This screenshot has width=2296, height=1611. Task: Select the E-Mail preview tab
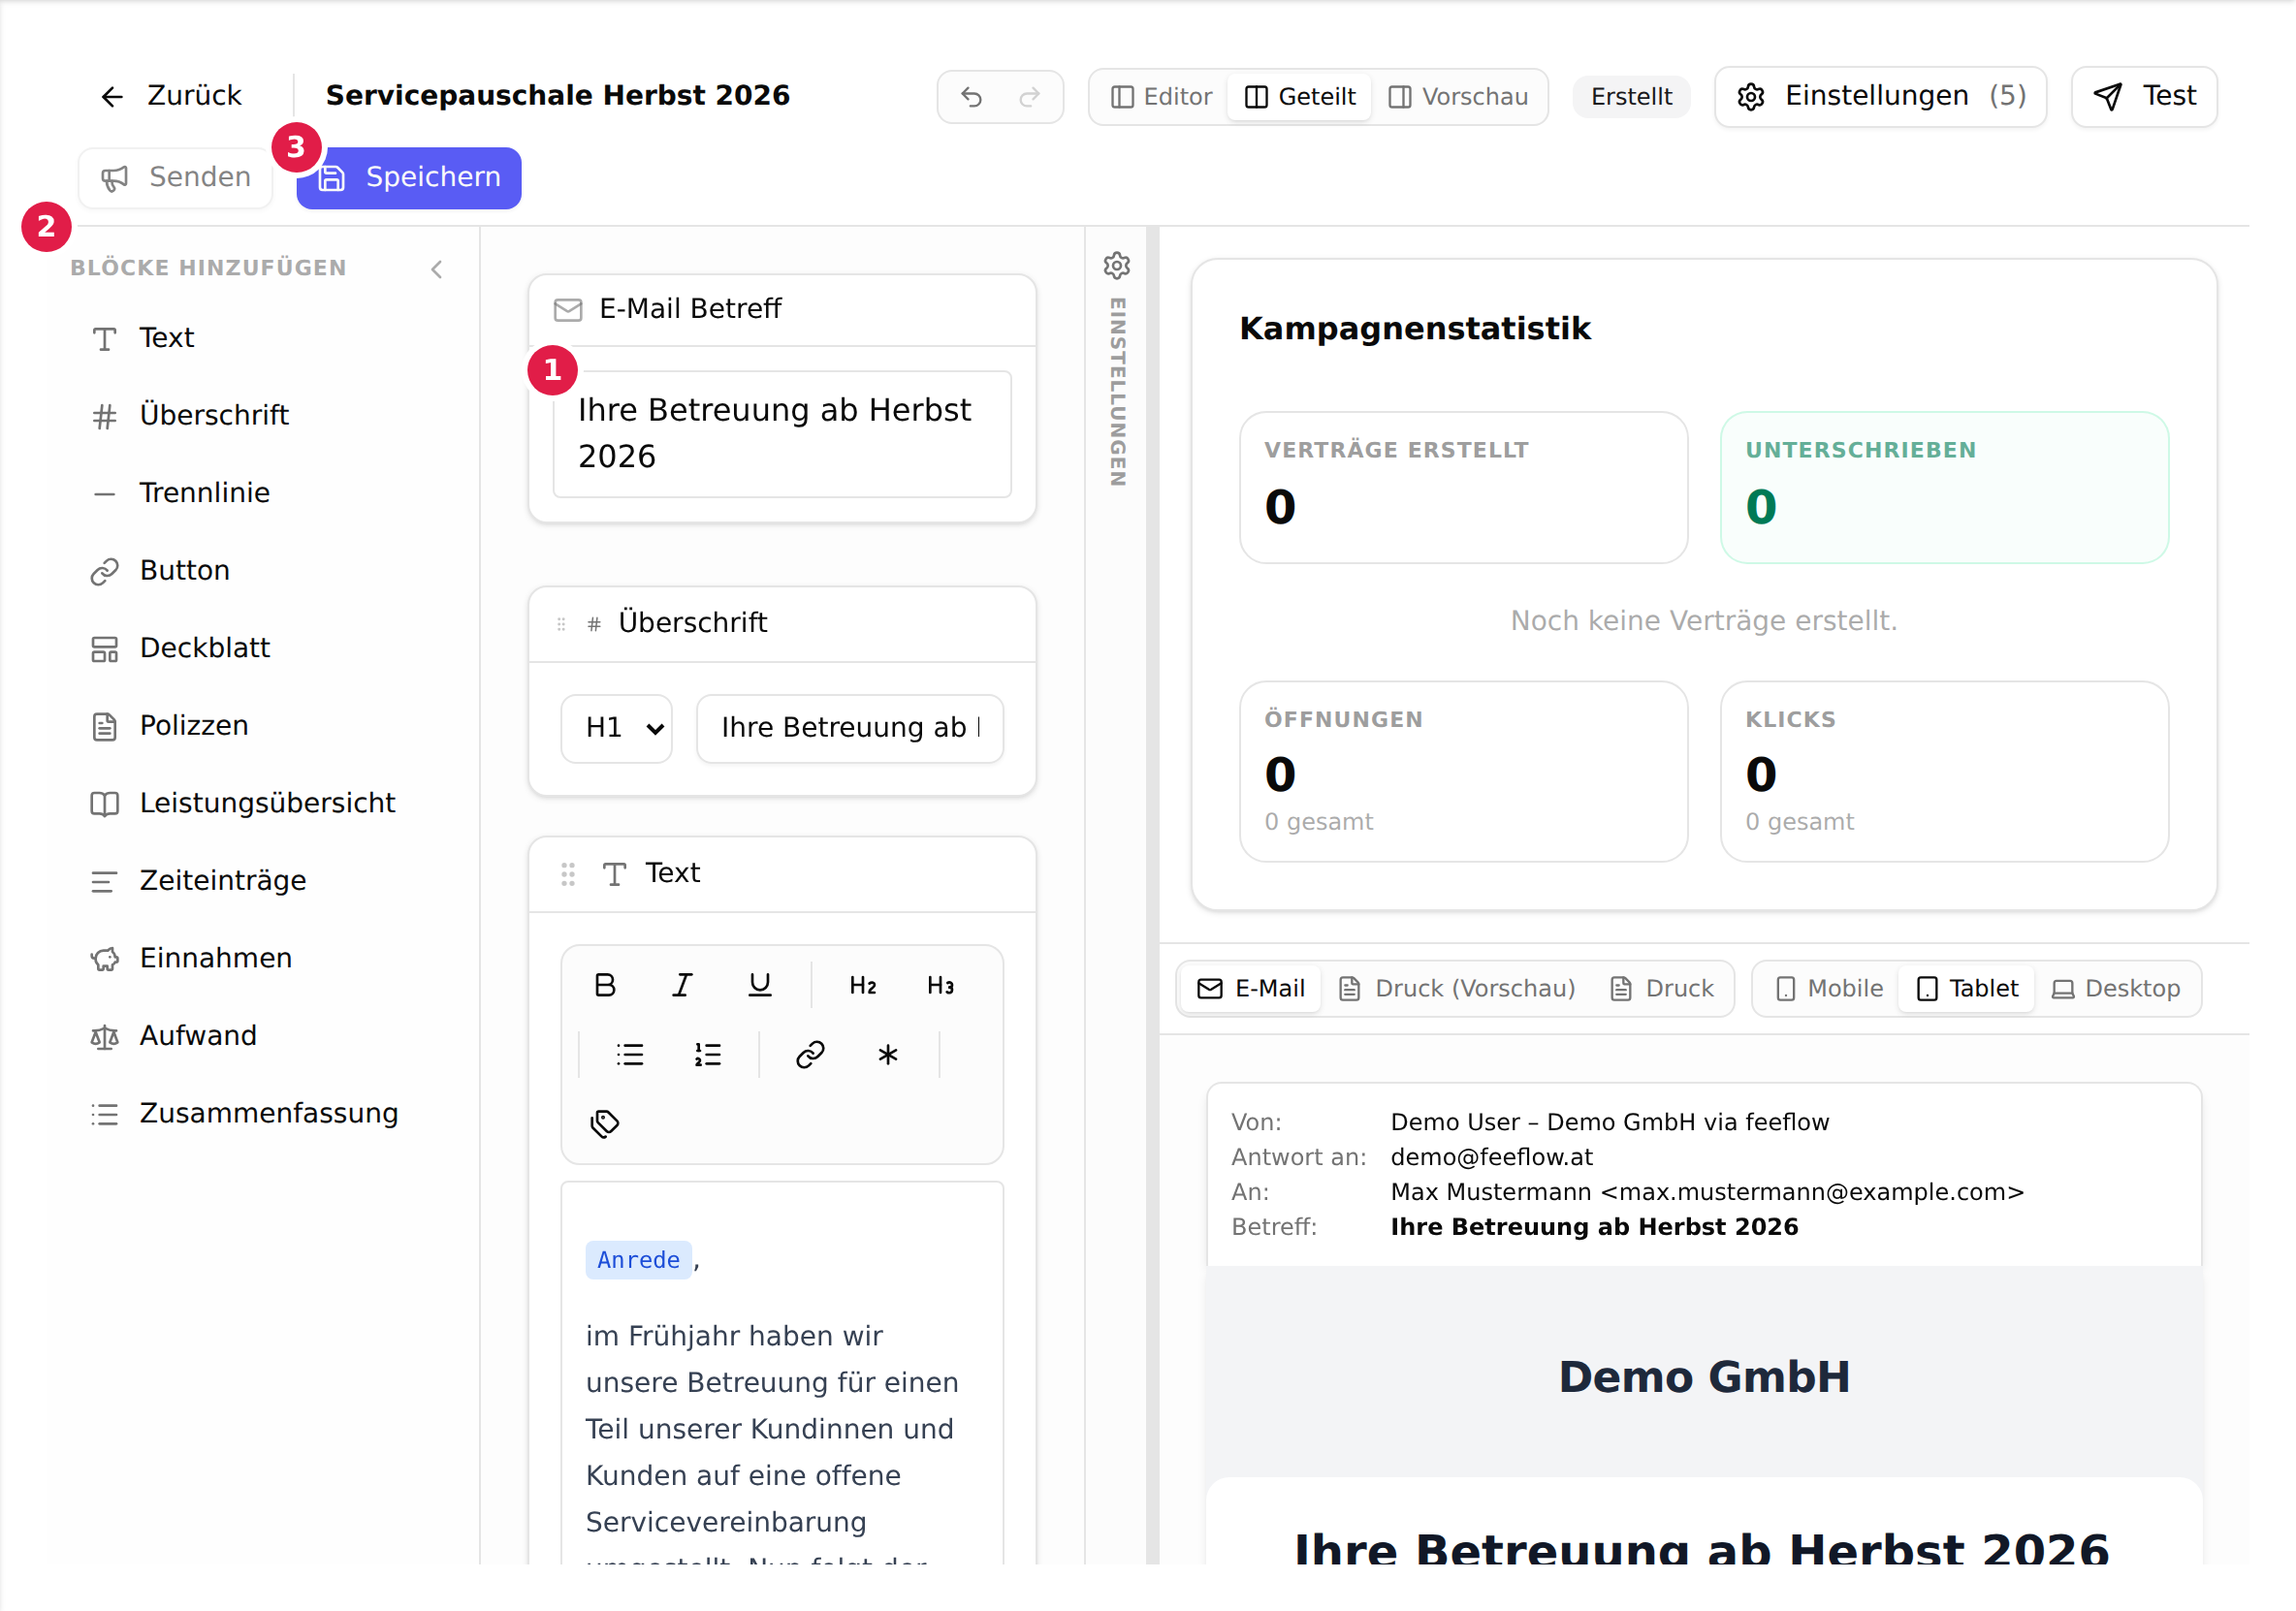point(1250,988)
